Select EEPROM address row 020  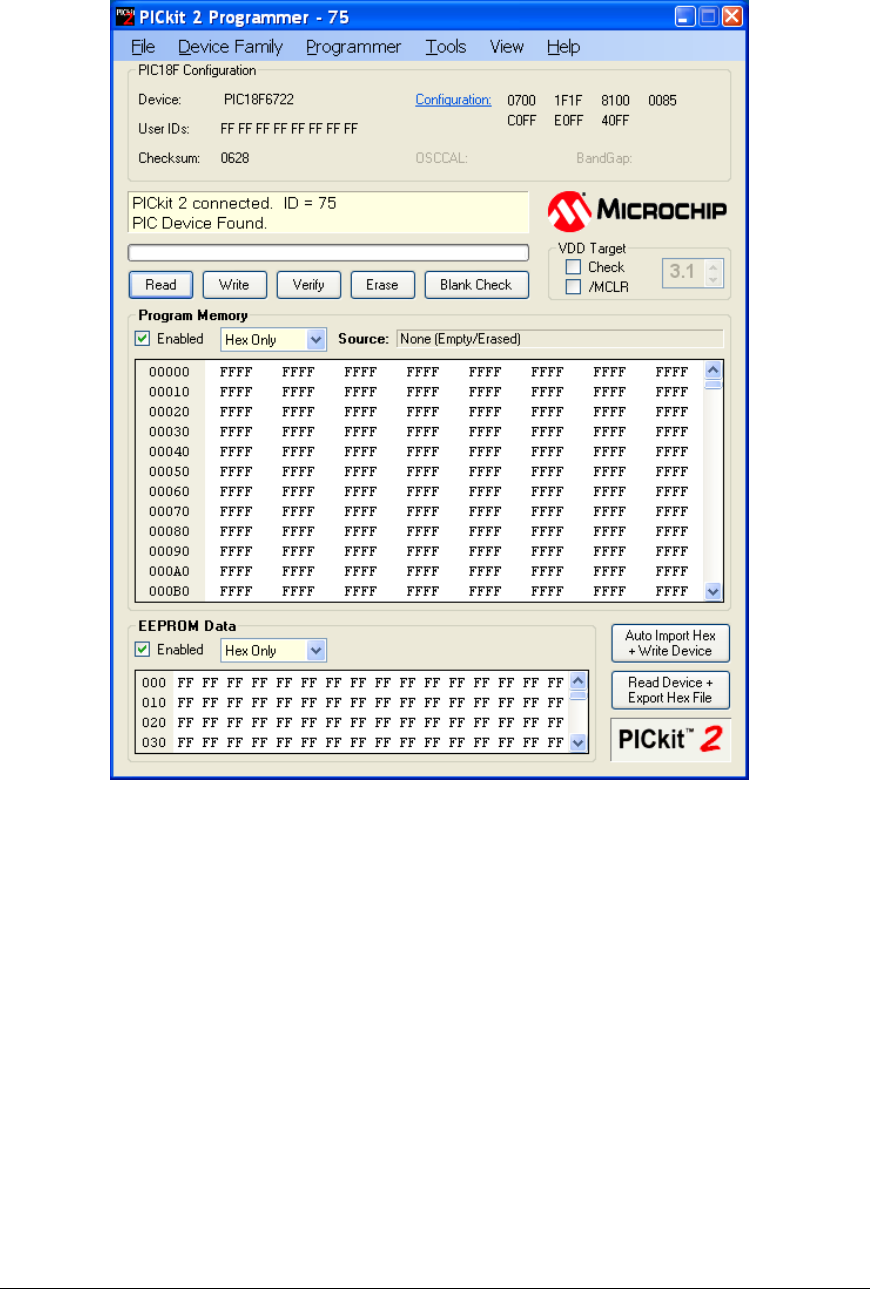[153, 722]
